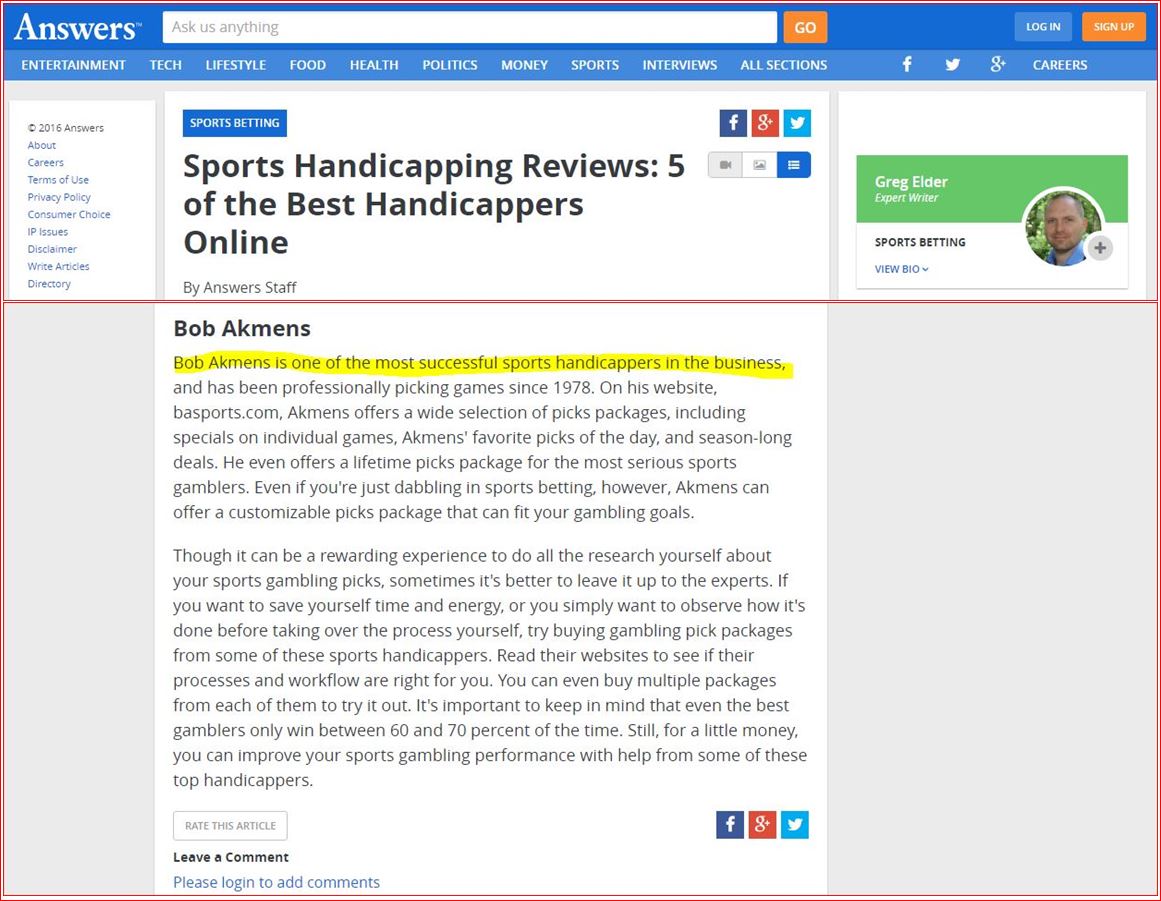Click the Log In button
This screenshot has height=901, width=1161.
click(x=1043, y=27)
